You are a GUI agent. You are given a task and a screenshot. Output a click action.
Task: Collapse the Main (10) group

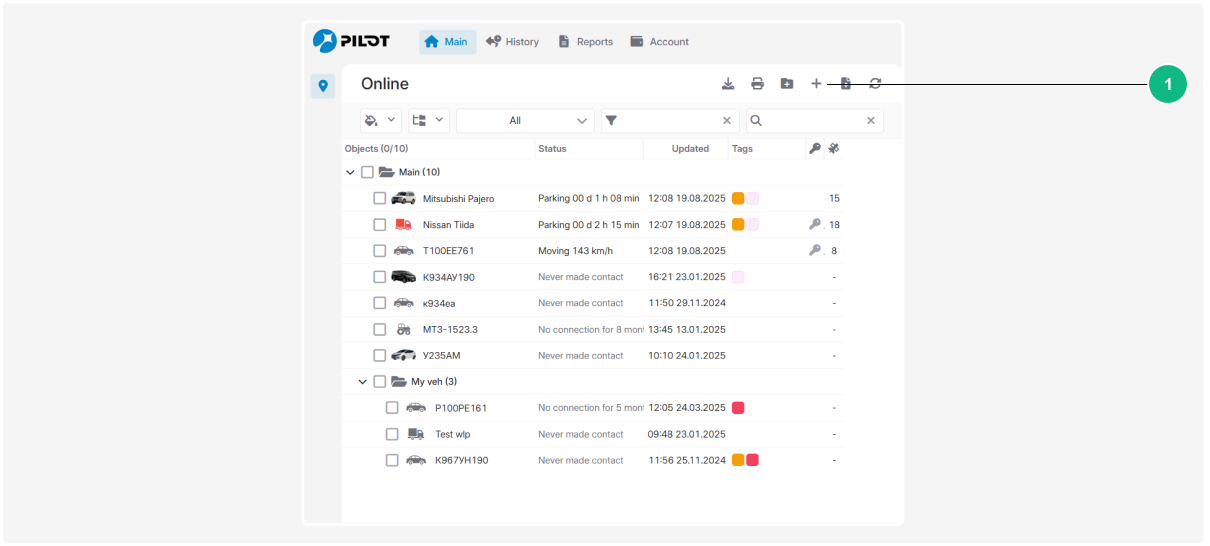(350, 172)
